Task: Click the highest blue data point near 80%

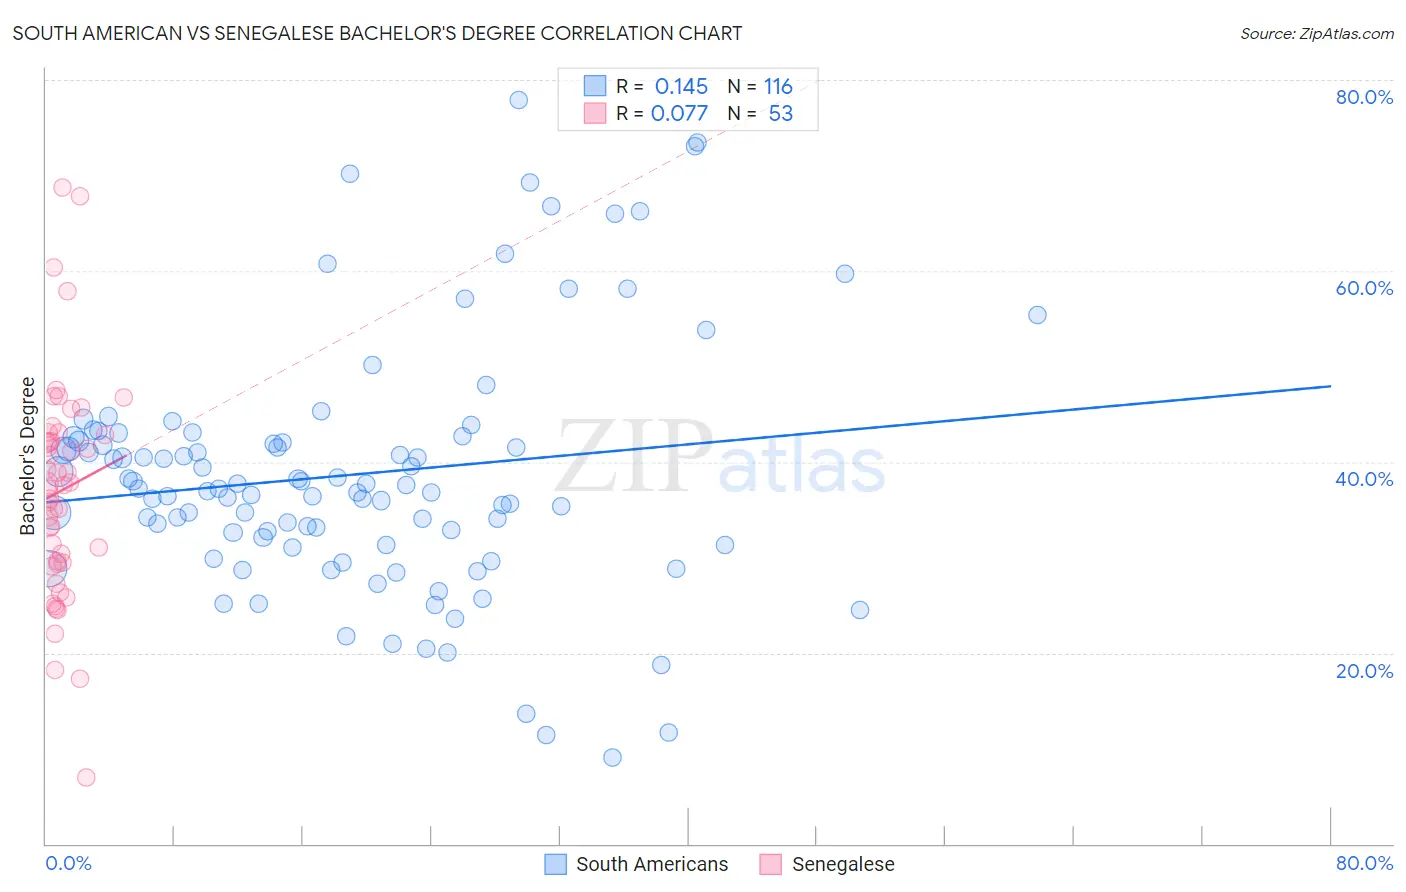Action: point(518,100)
